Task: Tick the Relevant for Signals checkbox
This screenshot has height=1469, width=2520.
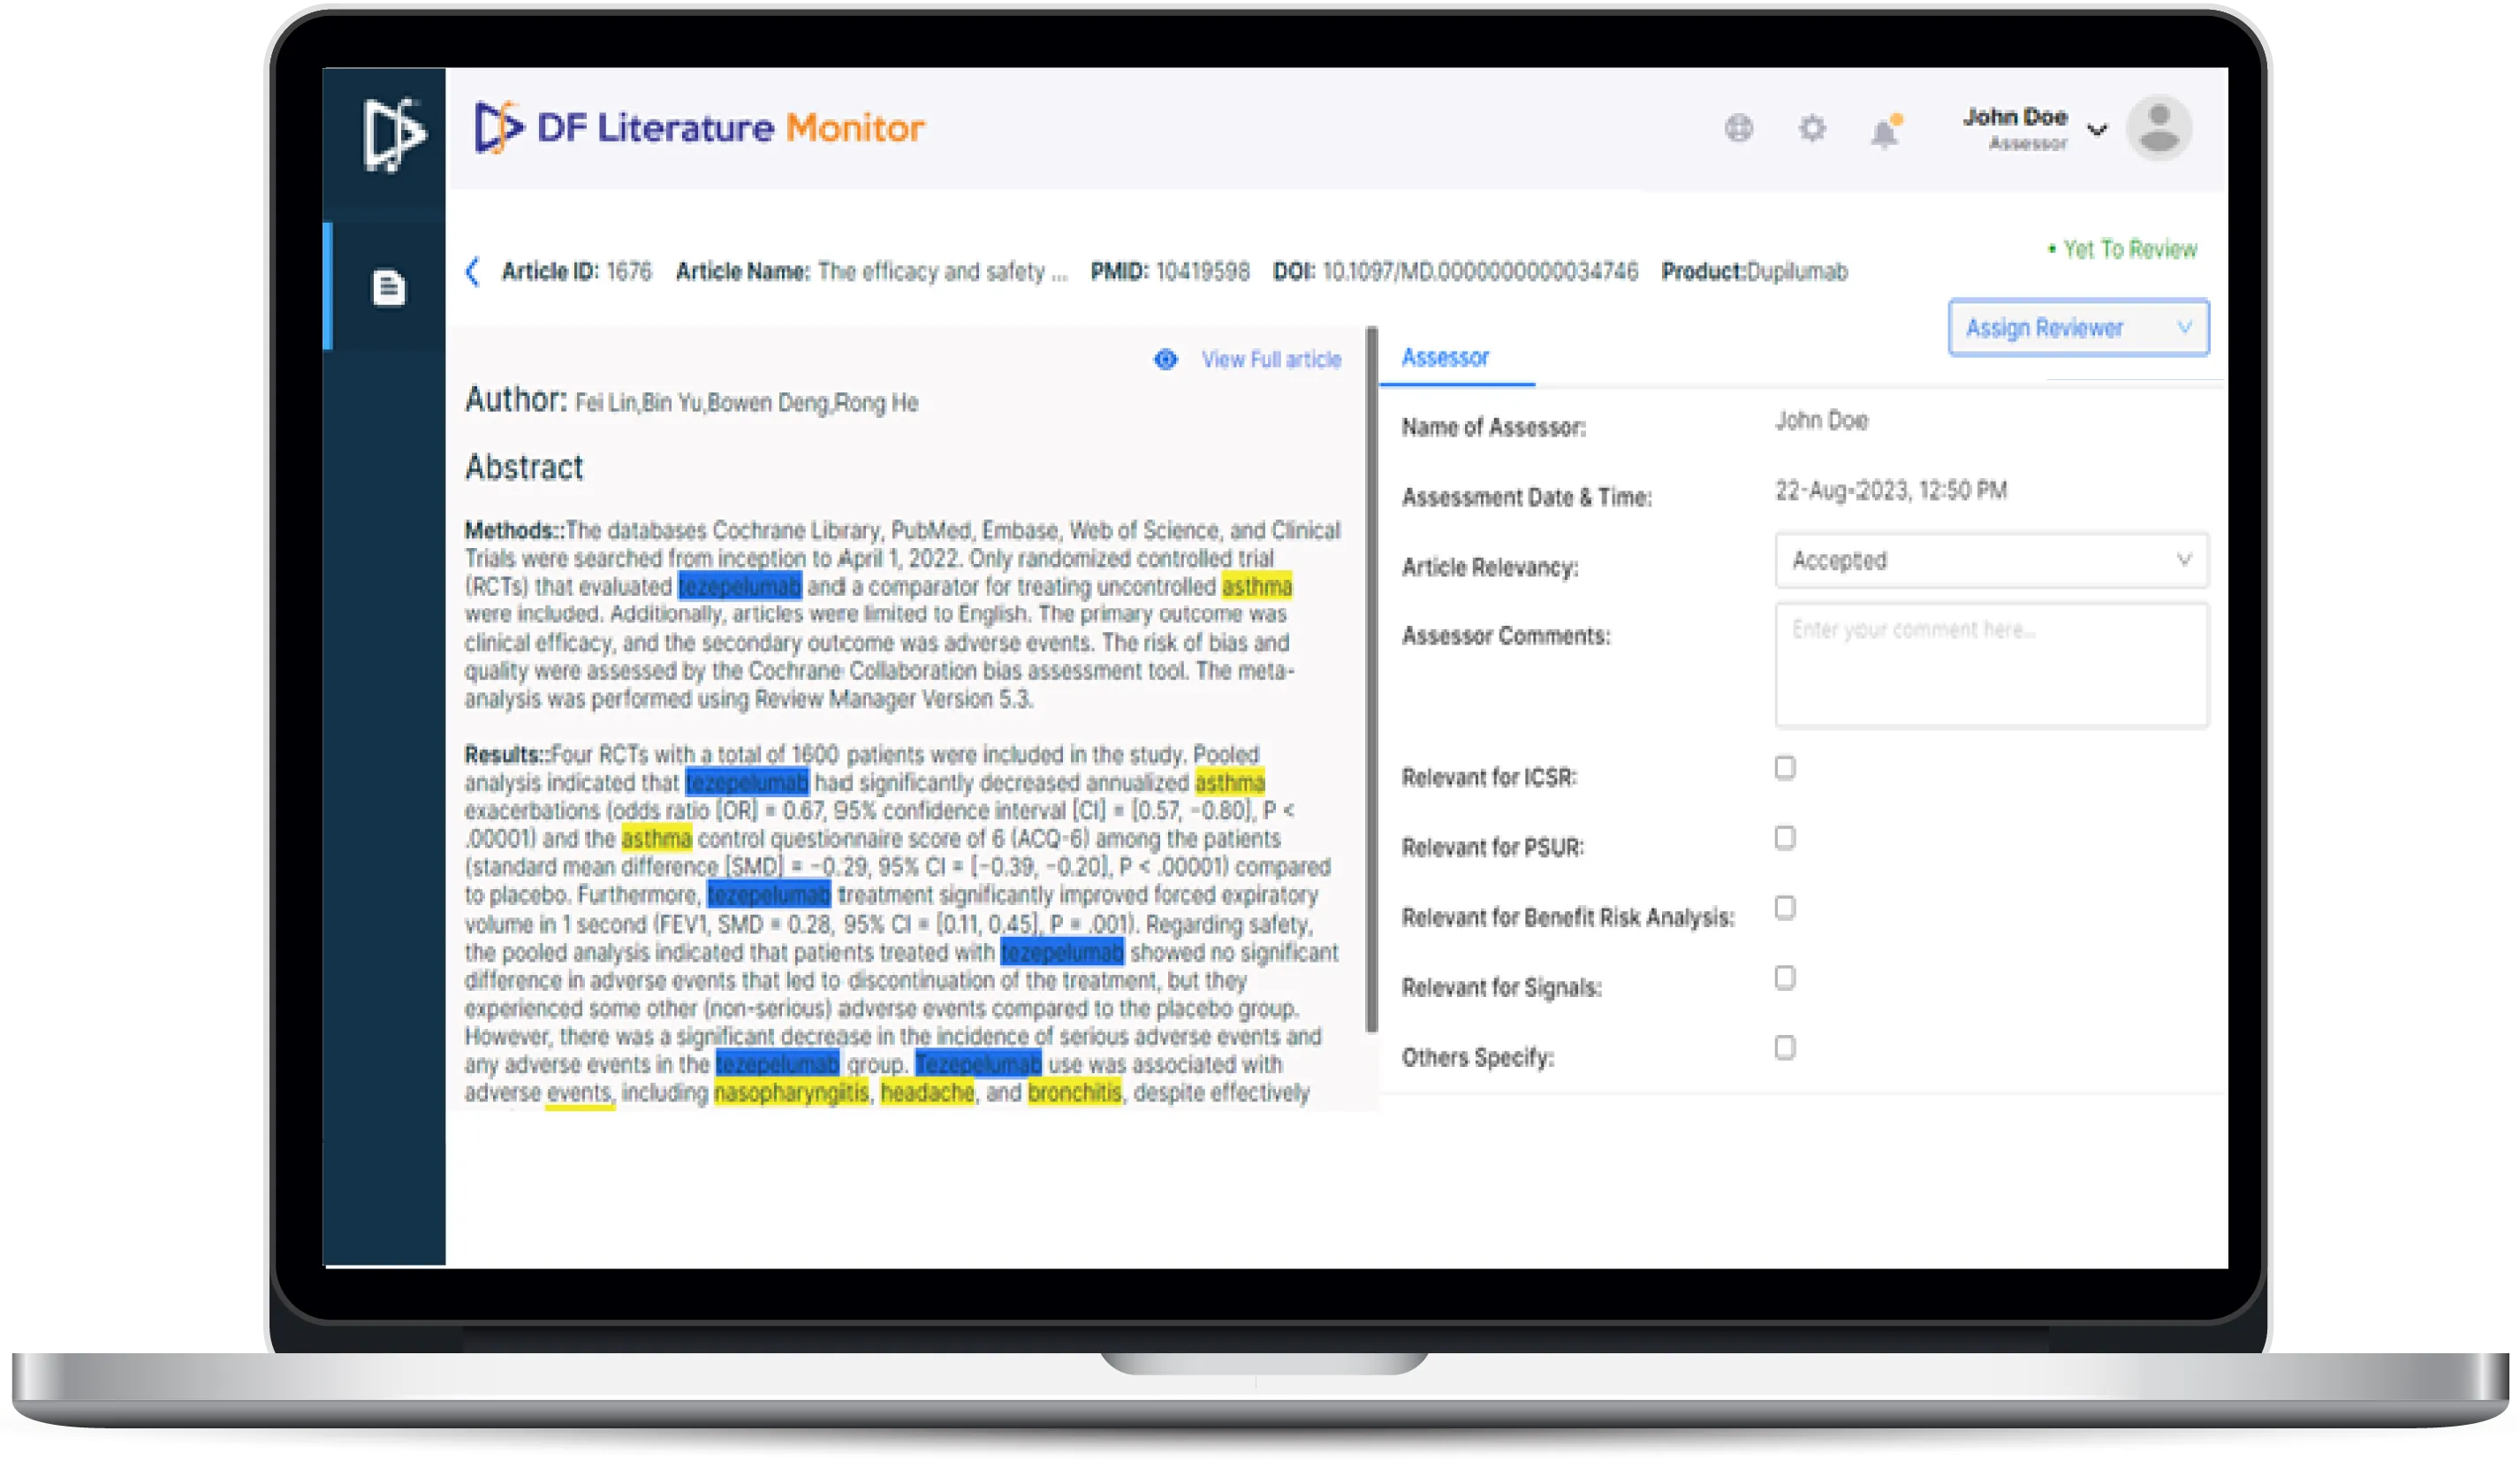Action: coord(1785,978)
